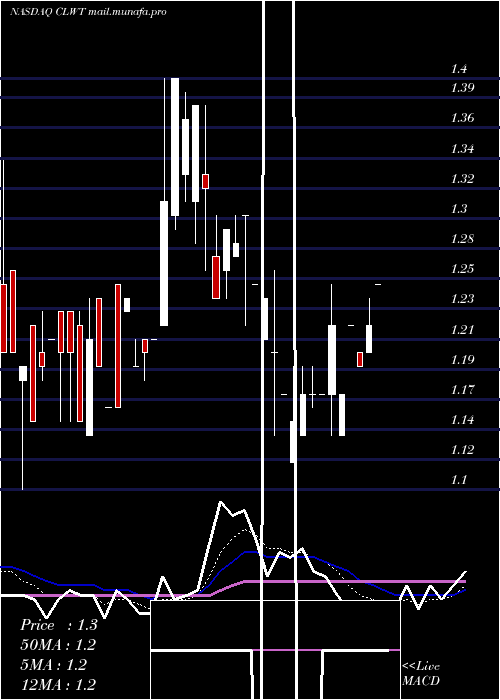Click the 1.19 price axis label
The height and width of the screenshot is (700, 500).
tap(462, 359)
